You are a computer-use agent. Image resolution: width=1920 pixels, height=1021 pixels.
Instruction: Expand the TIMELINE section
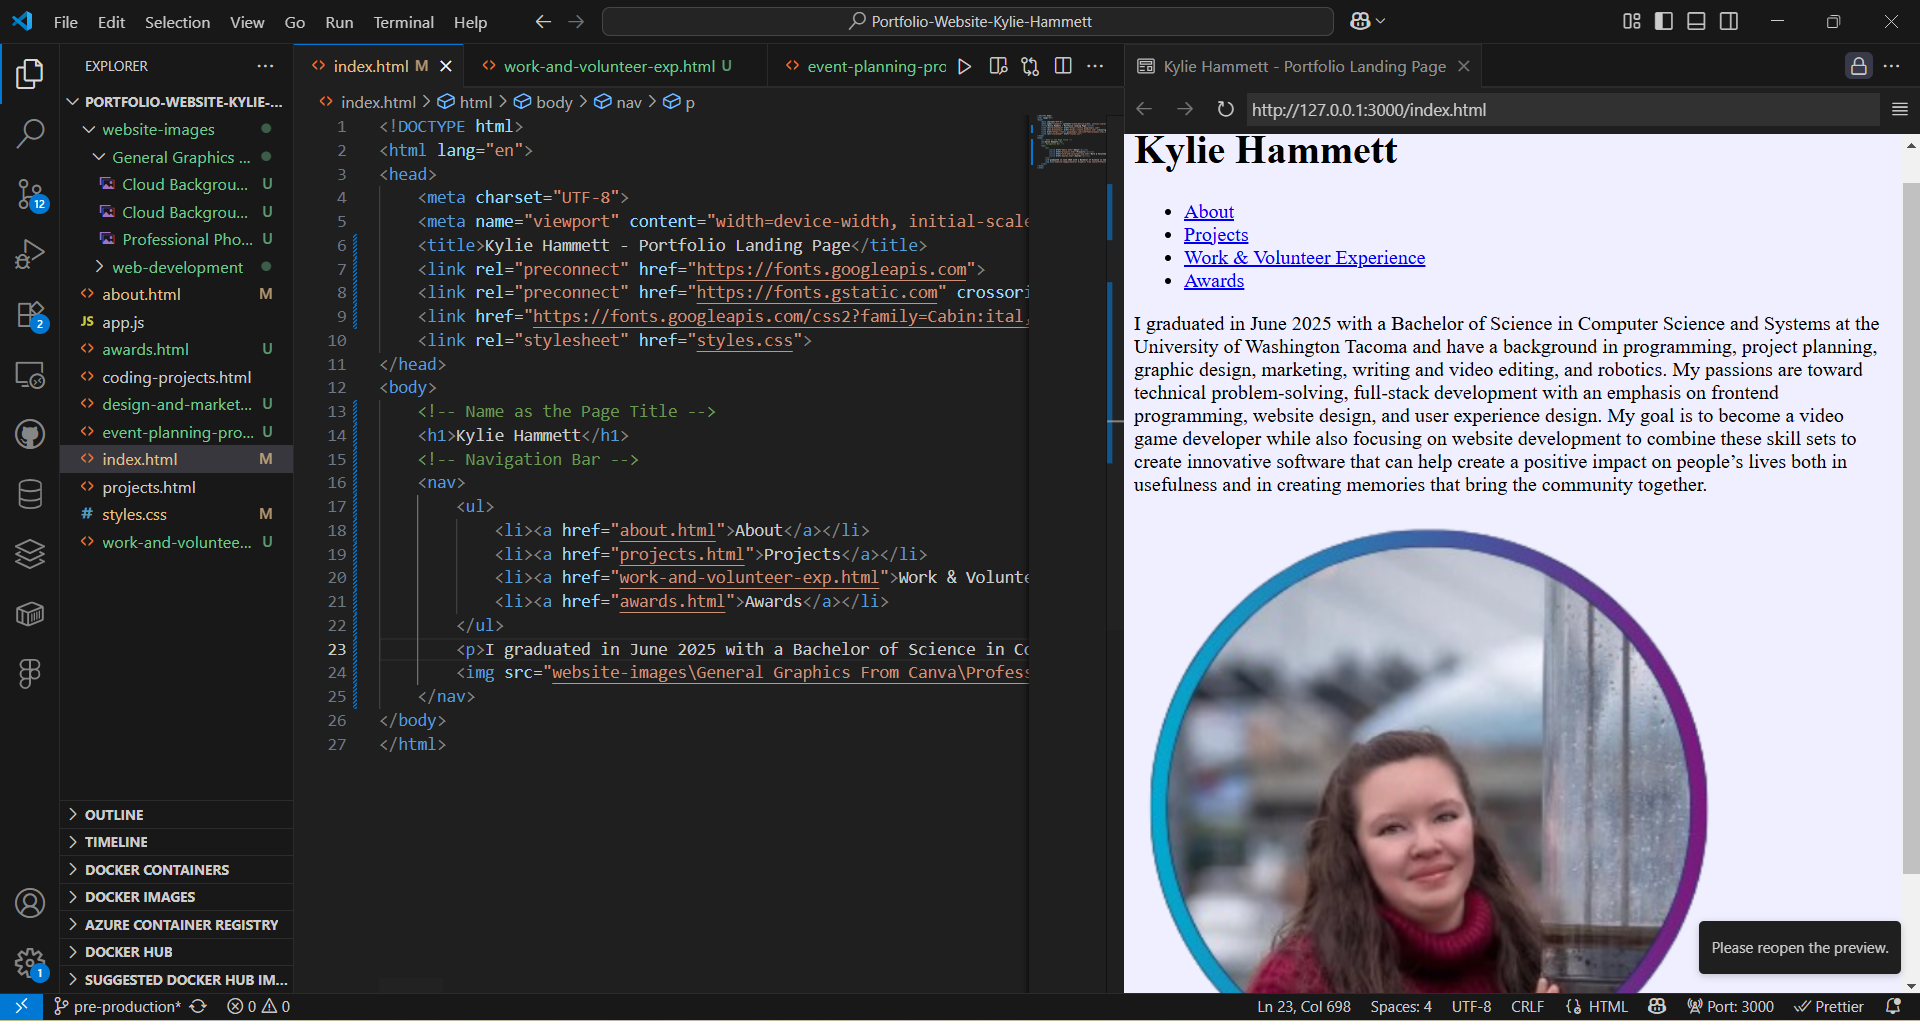(x=176, y=842)
